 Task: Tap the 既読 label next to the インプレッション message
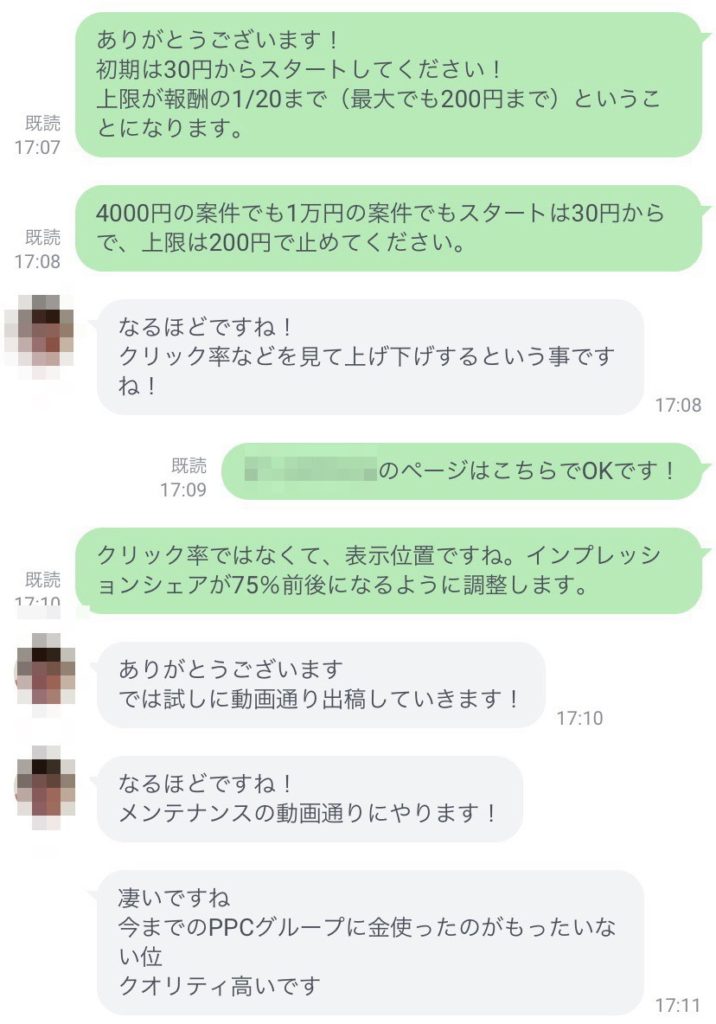[x=43, y=579]
